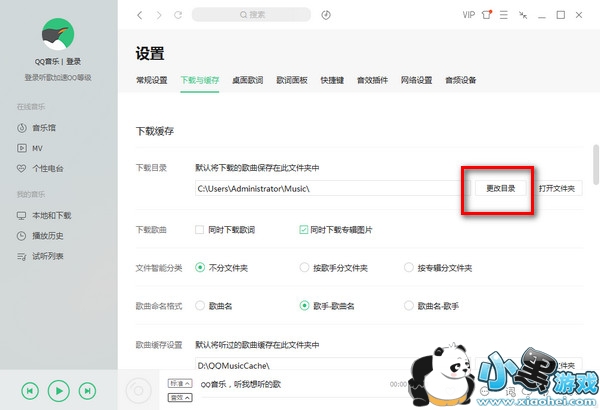Open 试听列表 in the sidebar

(x=40, y=256)
